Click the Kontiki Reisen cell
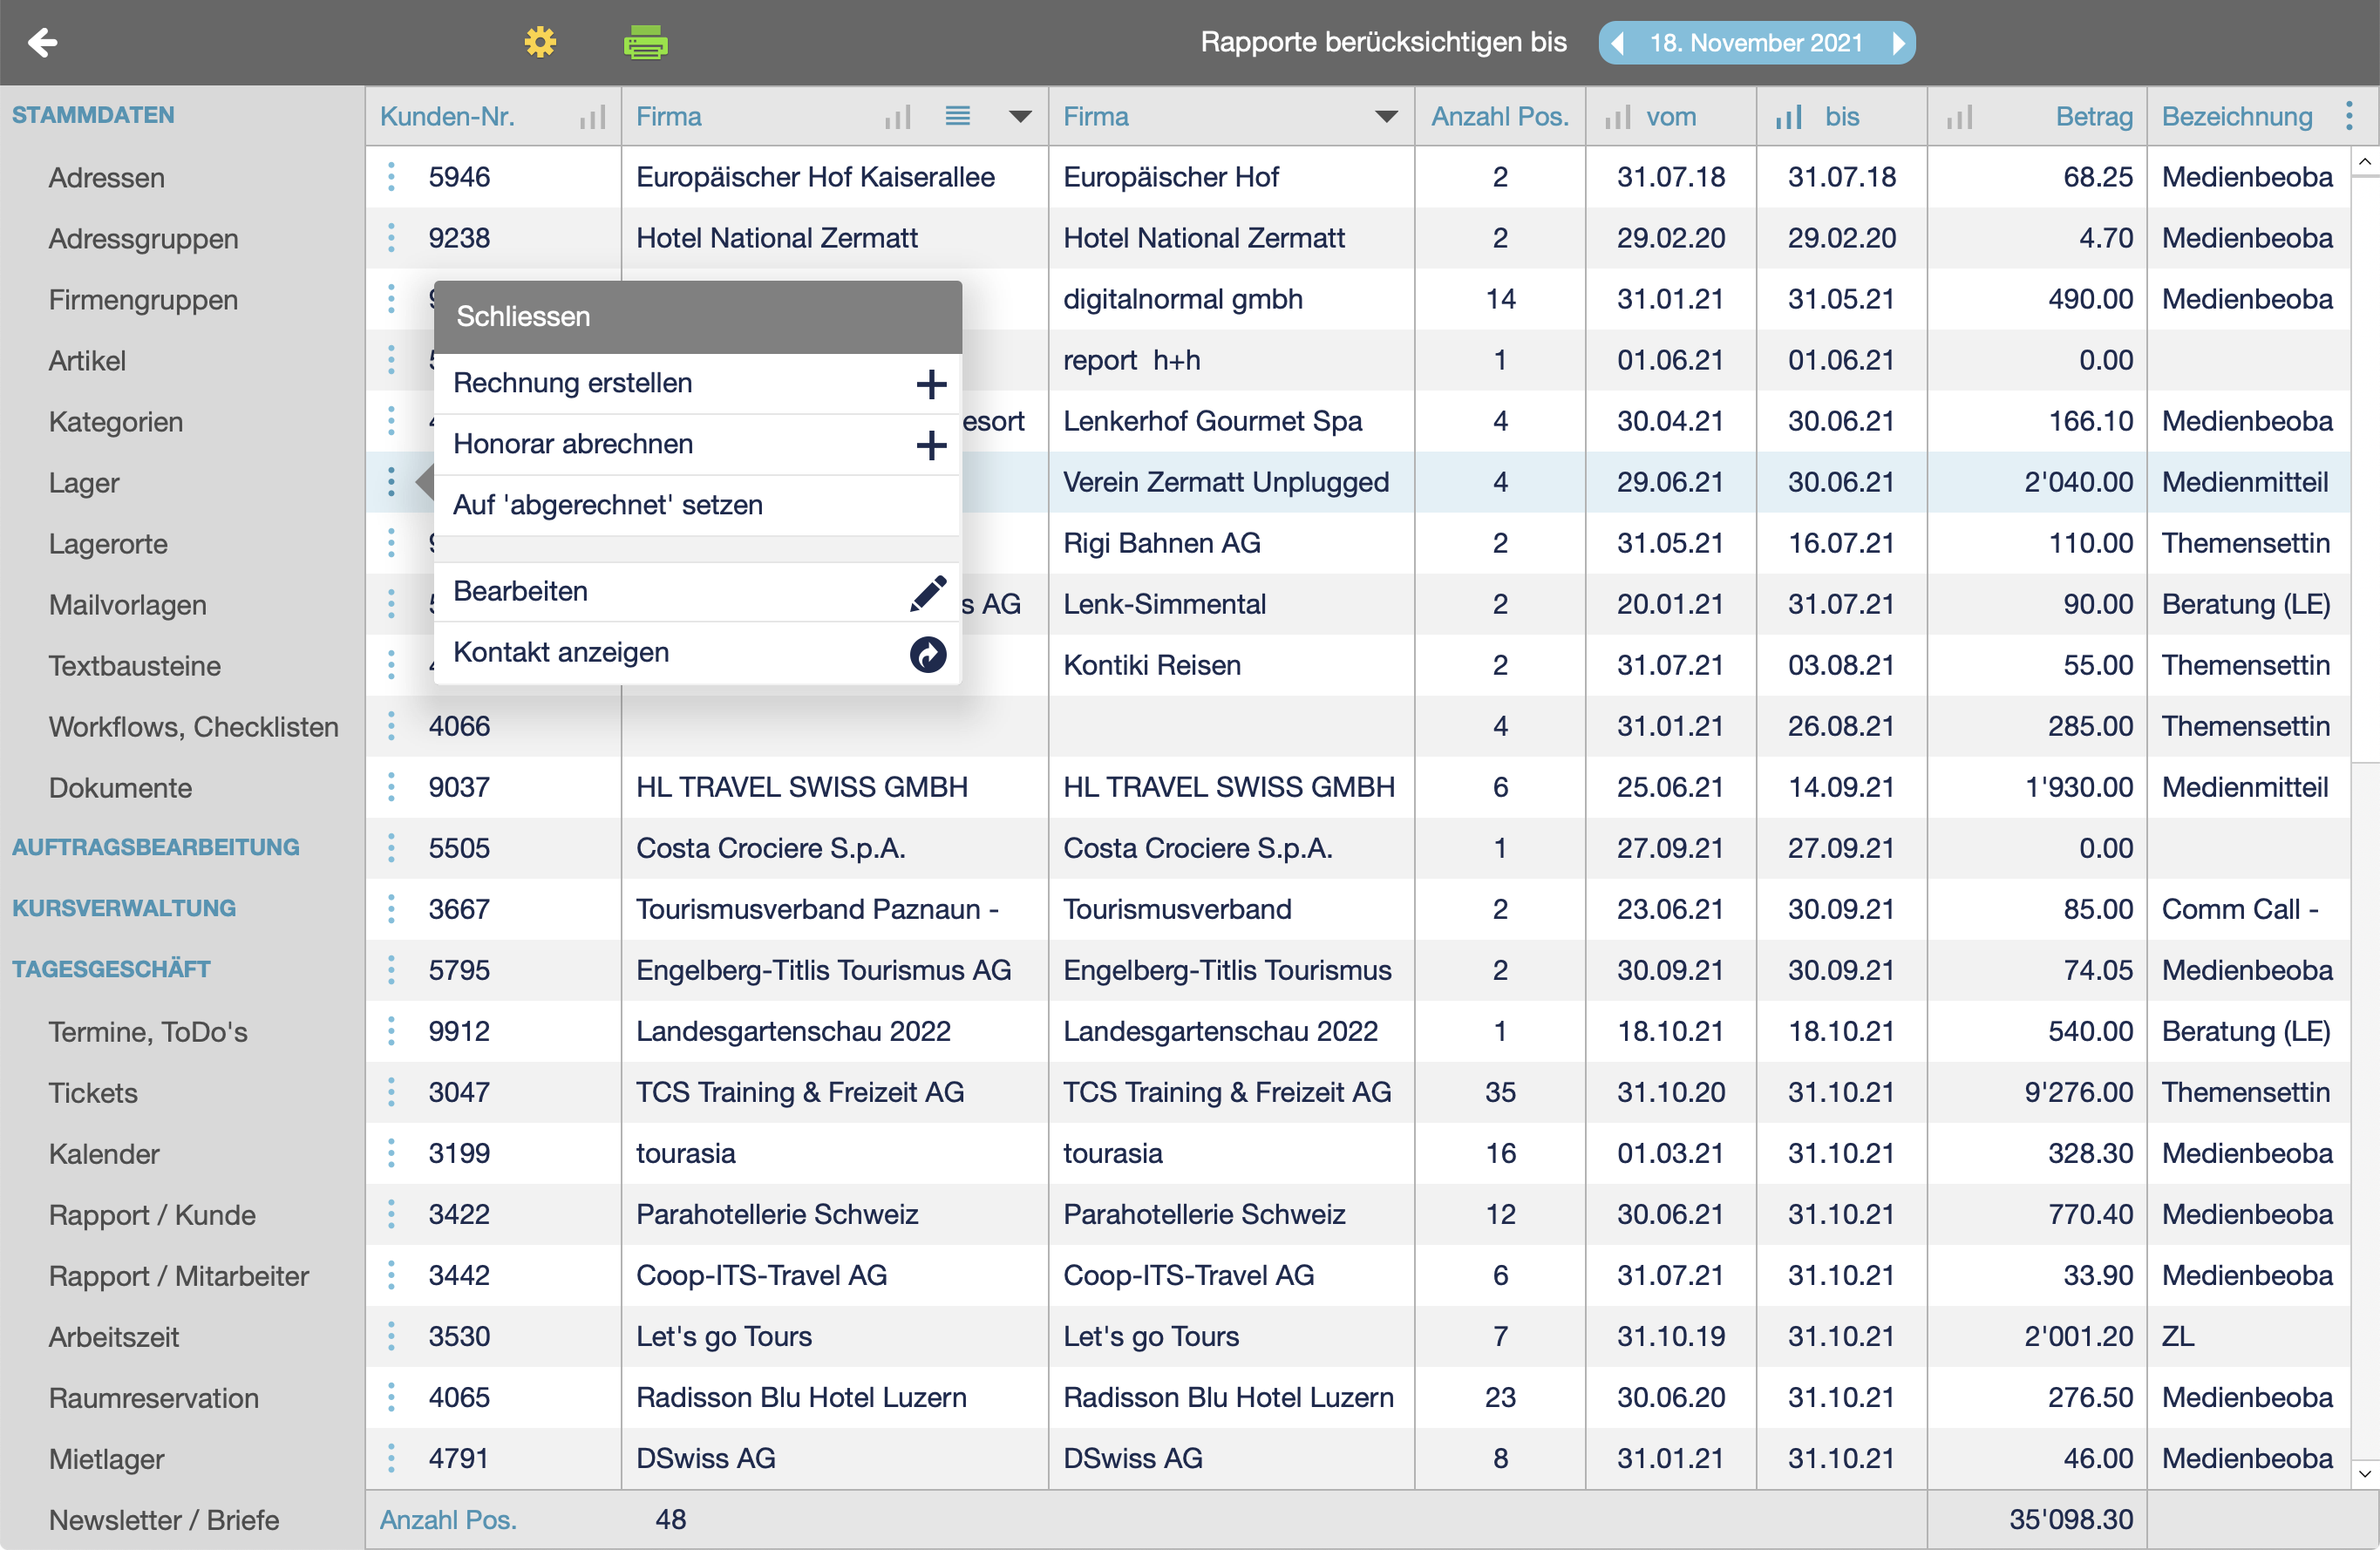The height and width of the screenshot is (1550, 2380). tap(1231, 665)
